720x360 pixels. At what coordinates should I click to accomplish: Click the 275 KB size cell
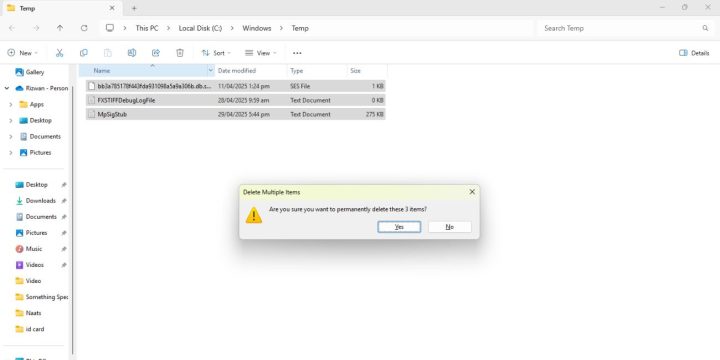(x=375, y=114)
